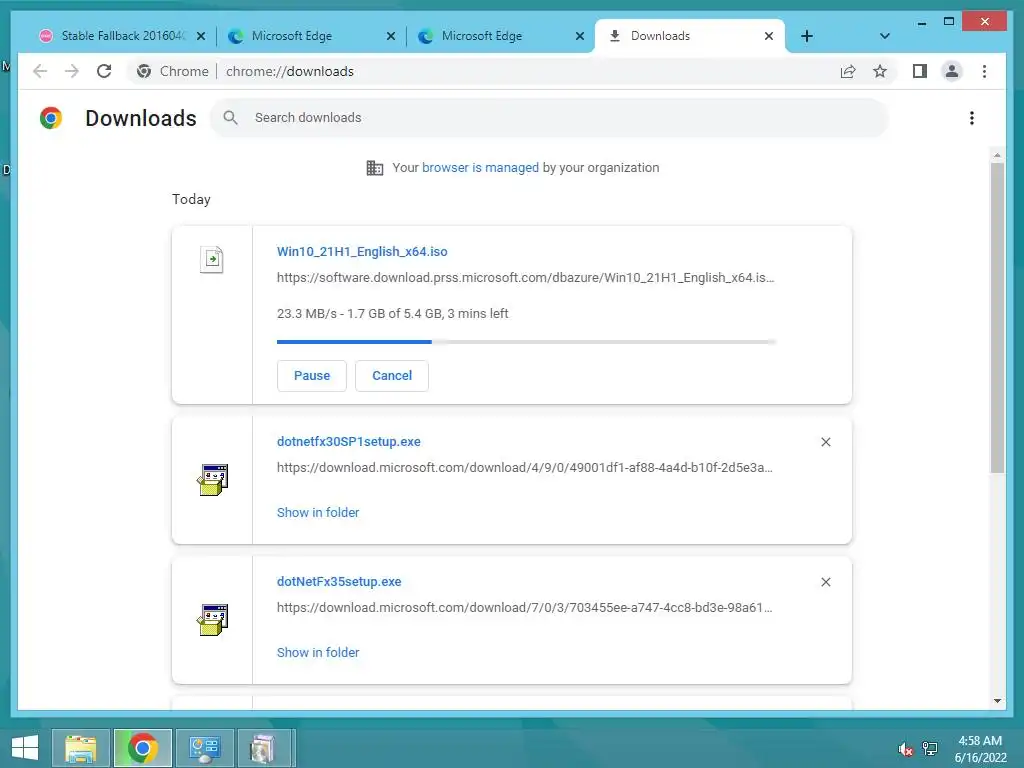The height and width of the screenshot is (768, 1024).
Task: Open the Control Panel taskbar icon
Action: pos(204,748)
